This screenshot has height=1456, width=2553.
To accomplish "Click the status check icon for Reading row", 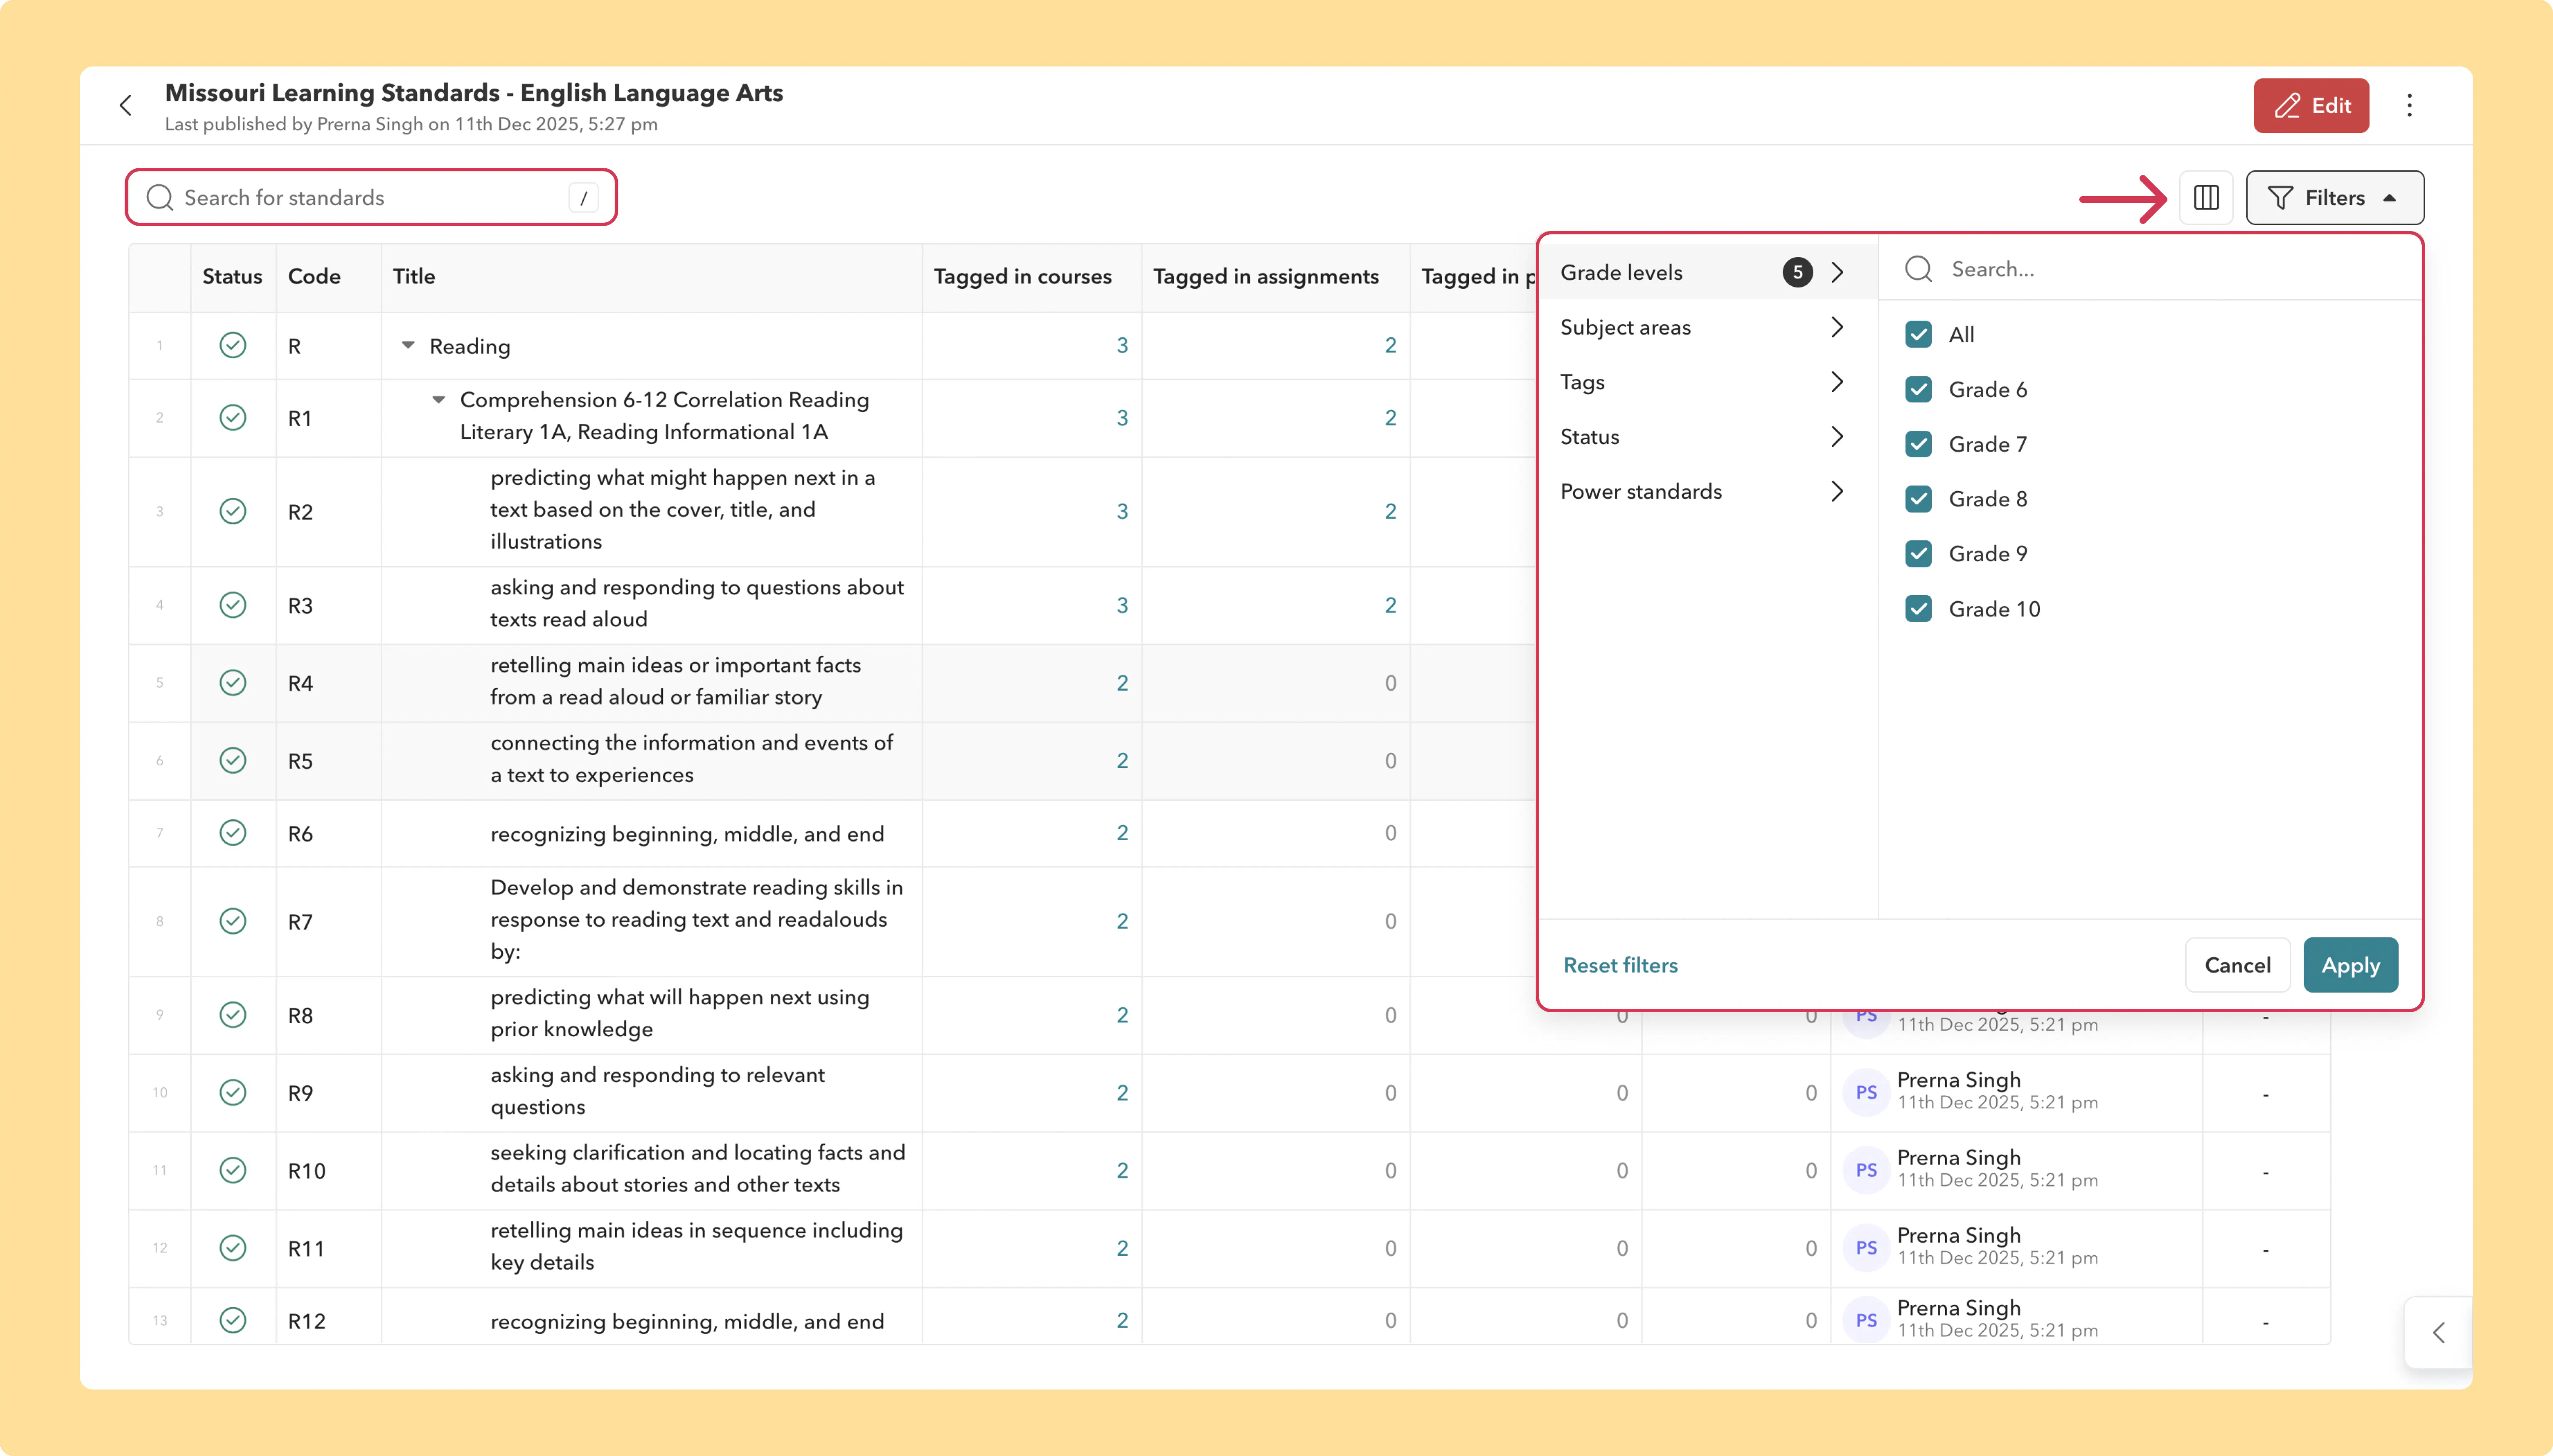I will [233, 345].
